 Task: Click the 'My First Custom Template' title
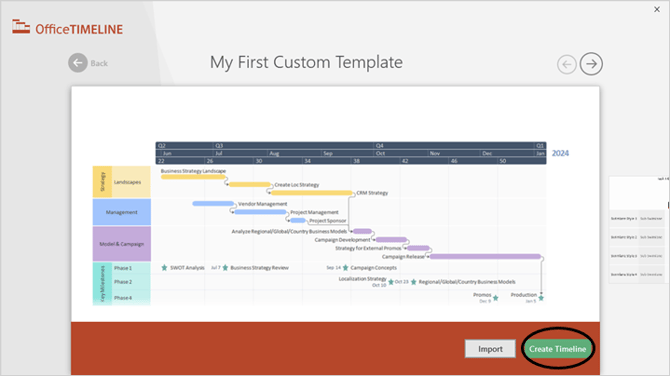pos(306,62)
